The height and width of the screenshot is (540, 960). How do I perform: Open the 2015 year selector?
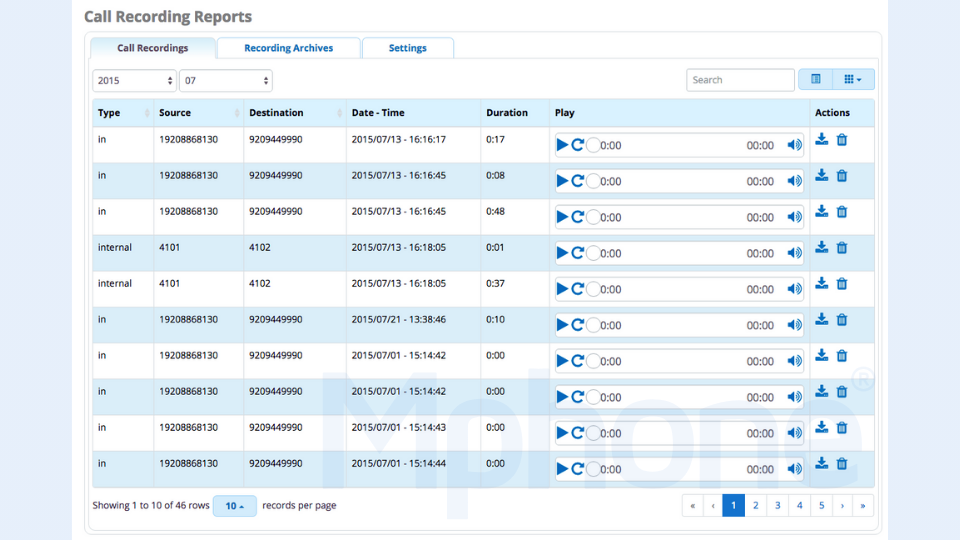[135, 81]
